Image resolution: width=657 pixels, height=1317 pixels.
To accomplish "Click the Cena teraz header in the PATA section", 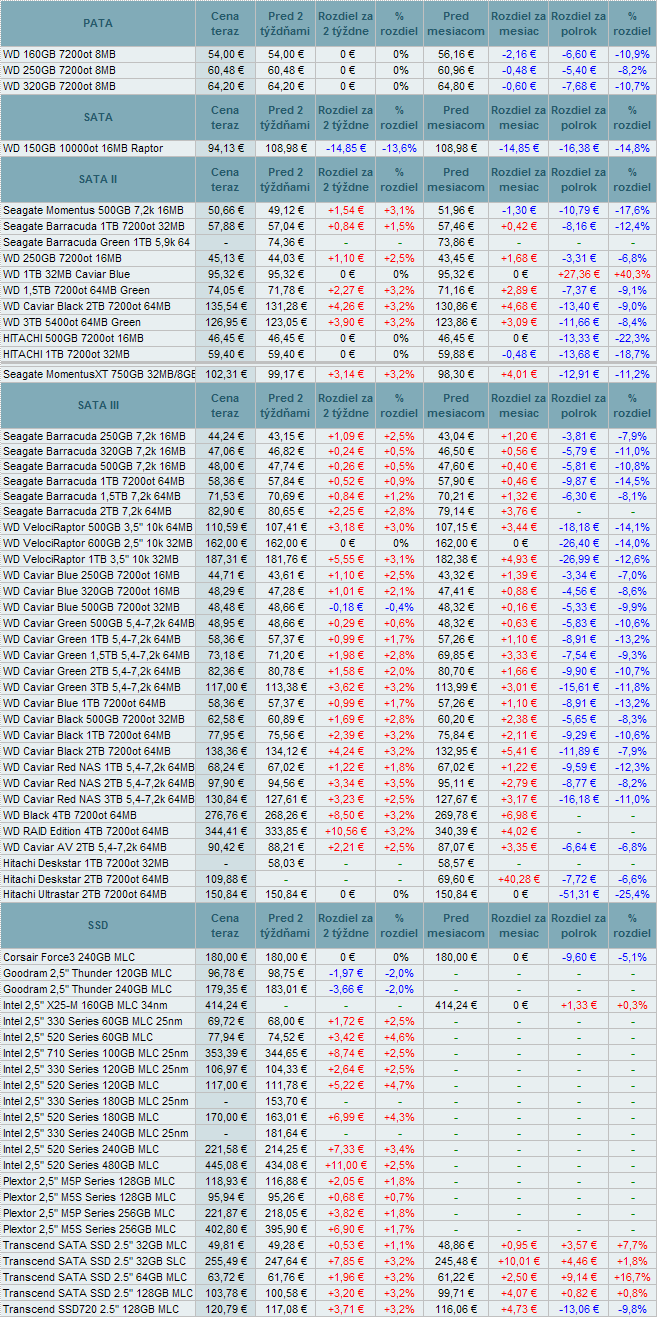I will 226,23.
